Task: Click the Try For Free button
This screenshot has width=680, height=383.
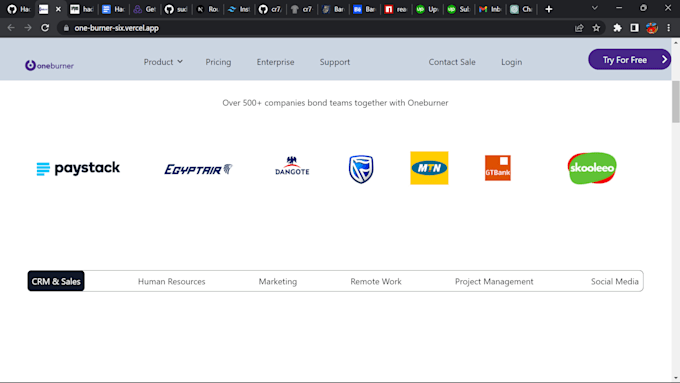Action: click(629, 59)
